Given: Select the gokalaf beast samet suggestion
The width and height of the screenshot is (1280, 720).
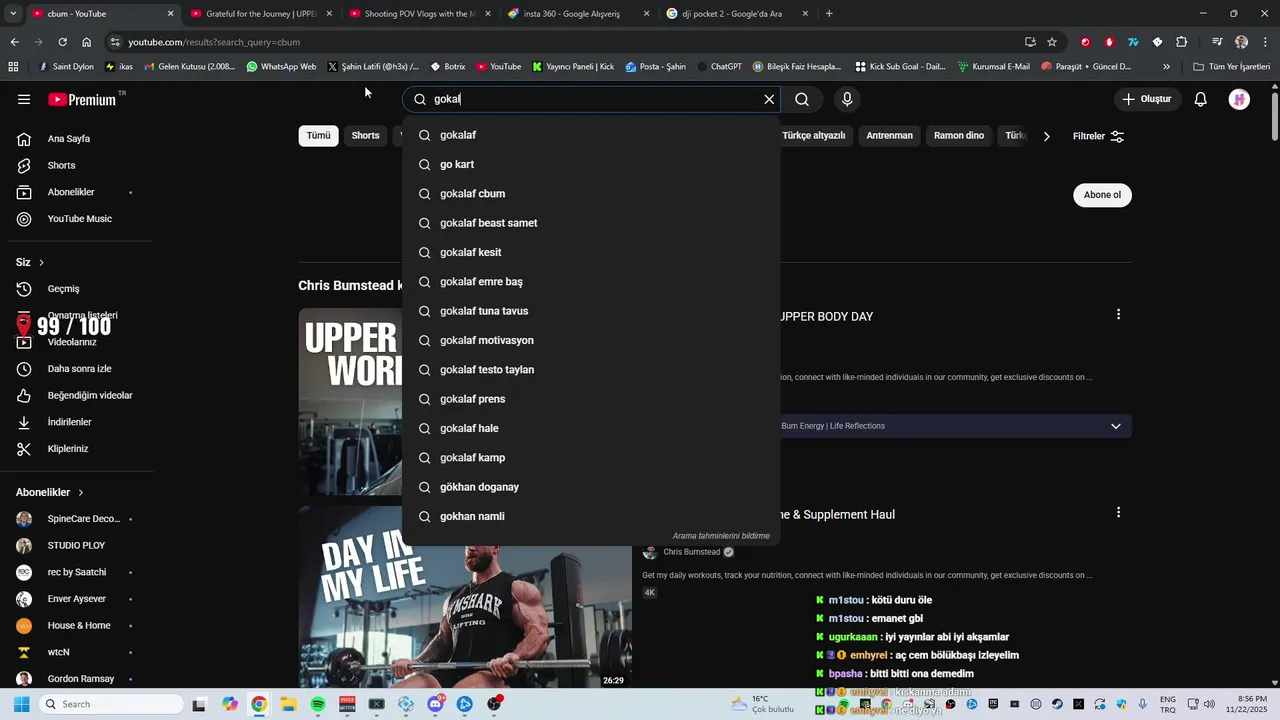Looking at the screenshot, I should coord(591,223).
